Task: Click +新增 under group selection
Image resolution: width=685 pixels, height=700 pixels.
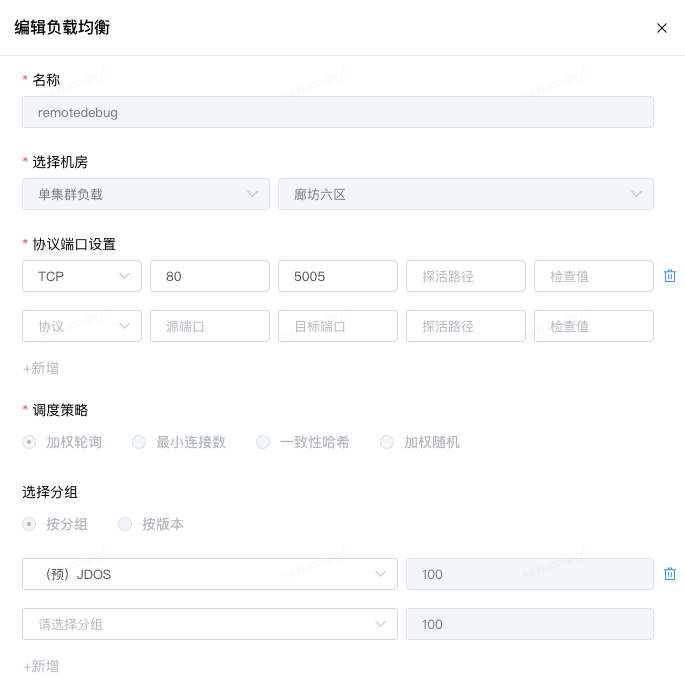Action: click(x=41, y=666)
